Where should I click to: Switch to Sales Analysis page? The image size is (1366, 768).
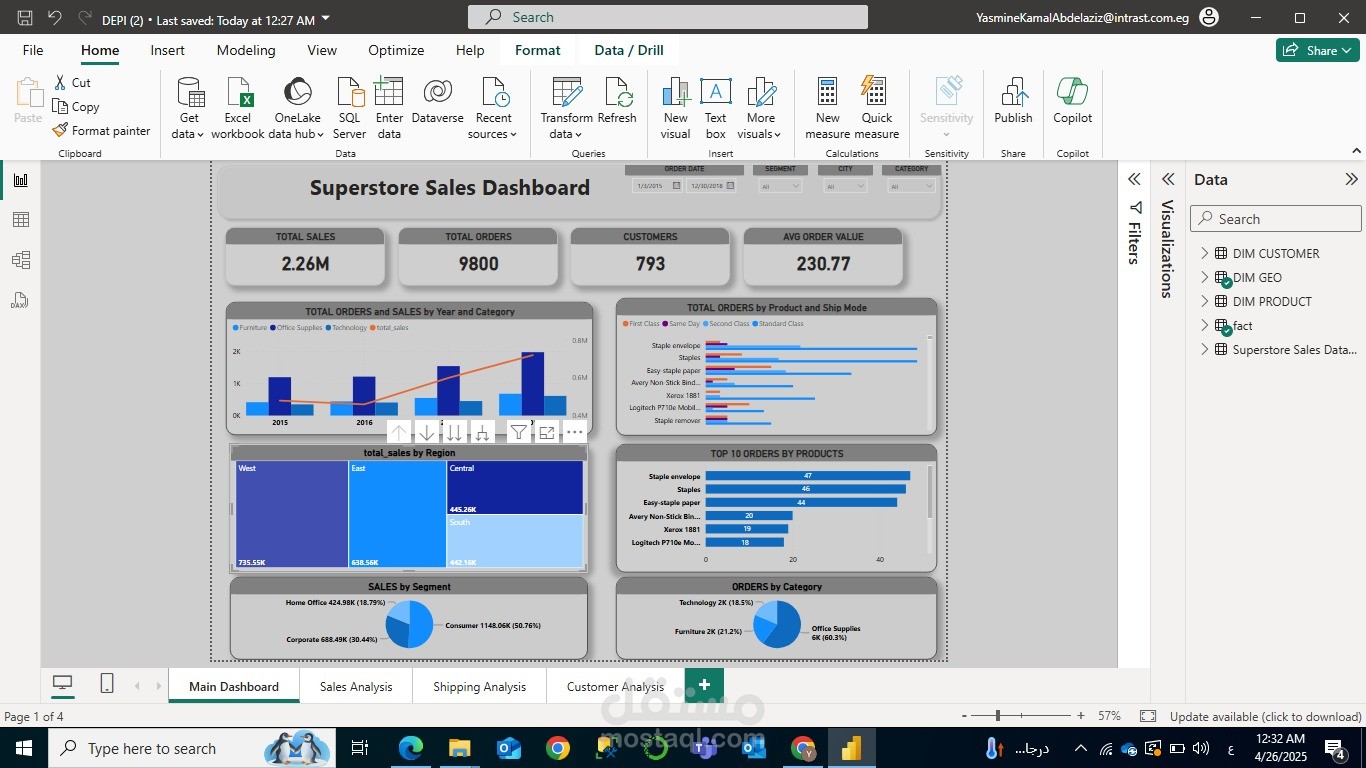356,686
